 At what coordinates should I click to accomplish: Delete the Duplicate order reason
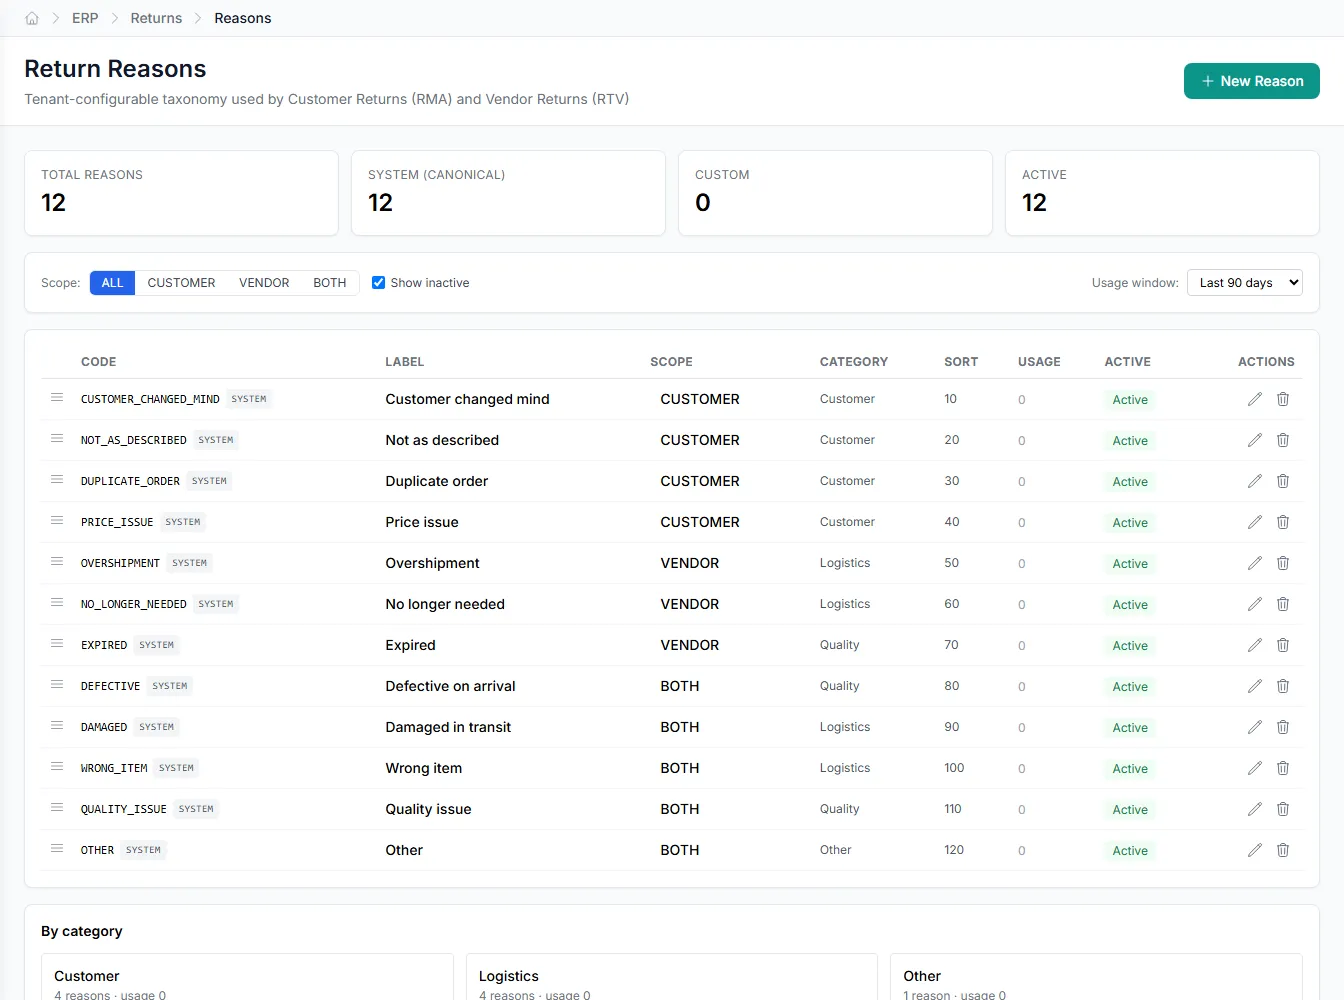[1283, 481]
